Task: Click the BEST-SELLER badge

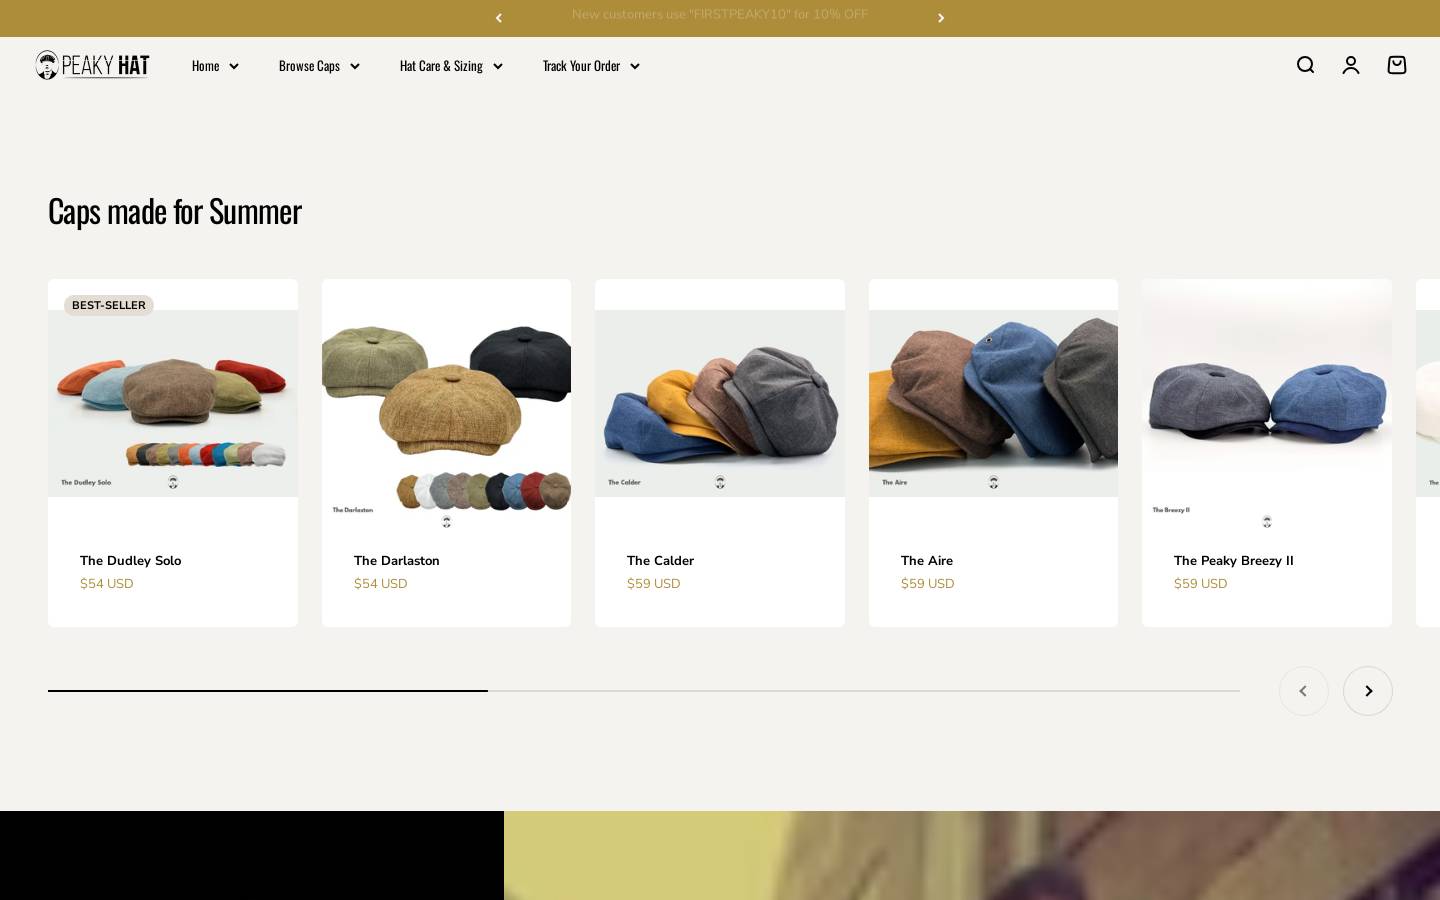Action: 109,305
